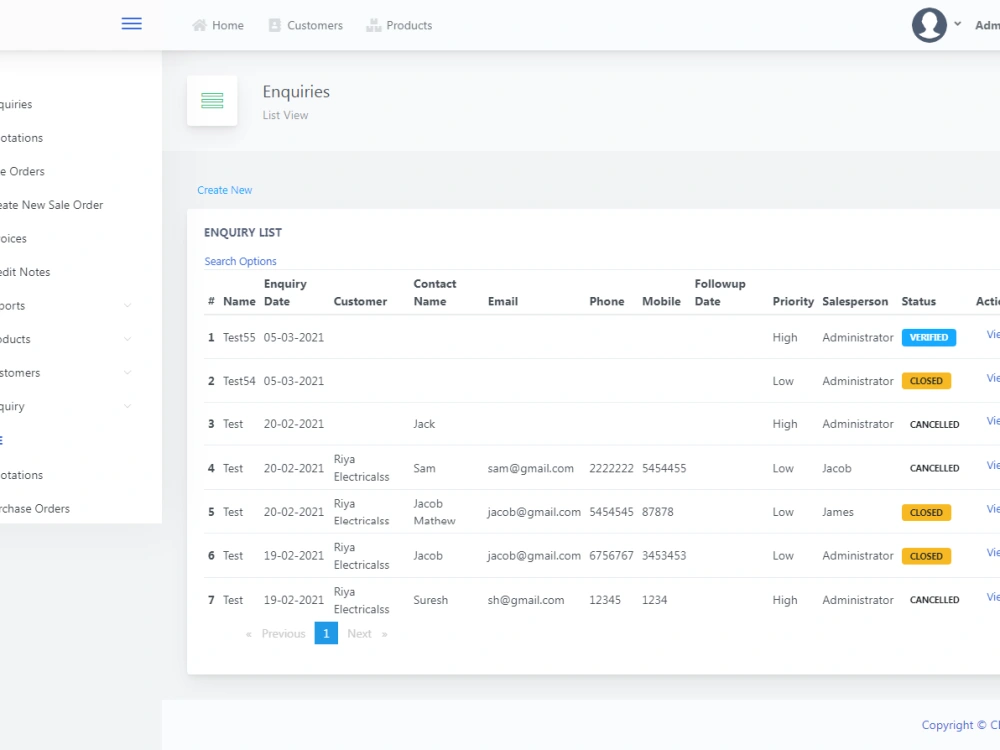Click View link in Jack row
The height and width of the screenshot is (750, 1000).
click(x=993, y=421)
